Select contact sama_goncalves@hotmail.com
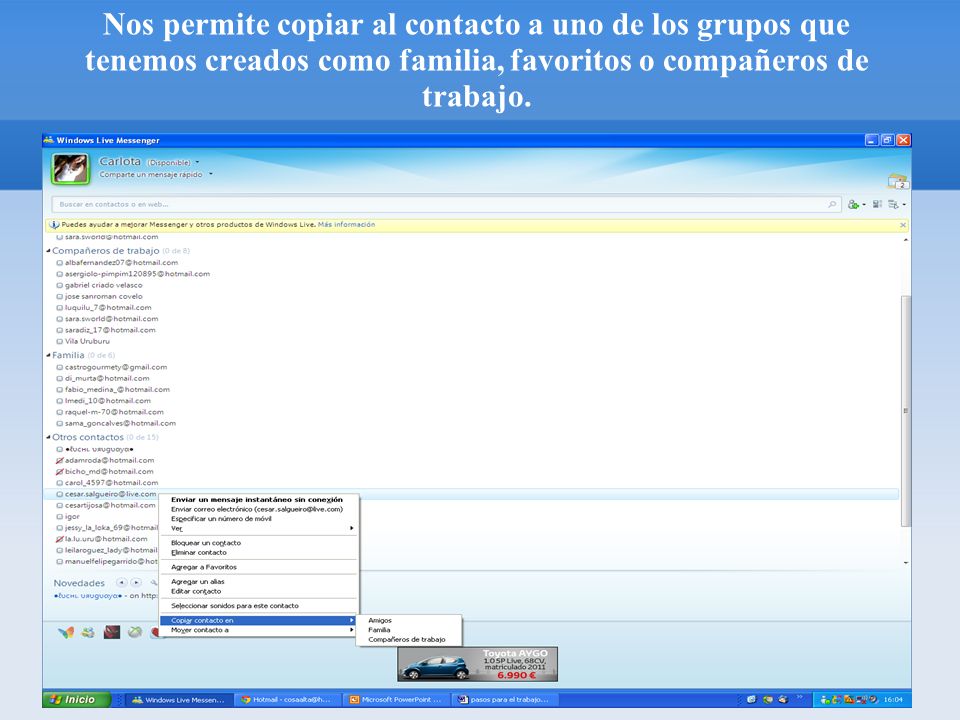The width and height of the screenshot is (960, 720). [x=120, y=423]
